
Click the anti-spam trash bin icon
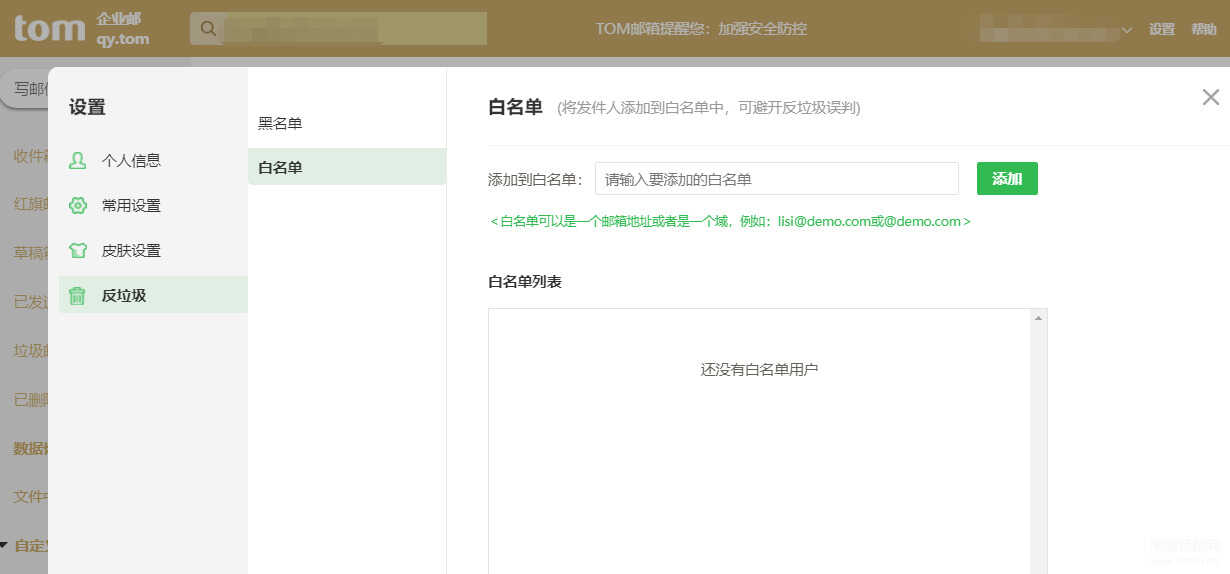click(x=77, y=295)
